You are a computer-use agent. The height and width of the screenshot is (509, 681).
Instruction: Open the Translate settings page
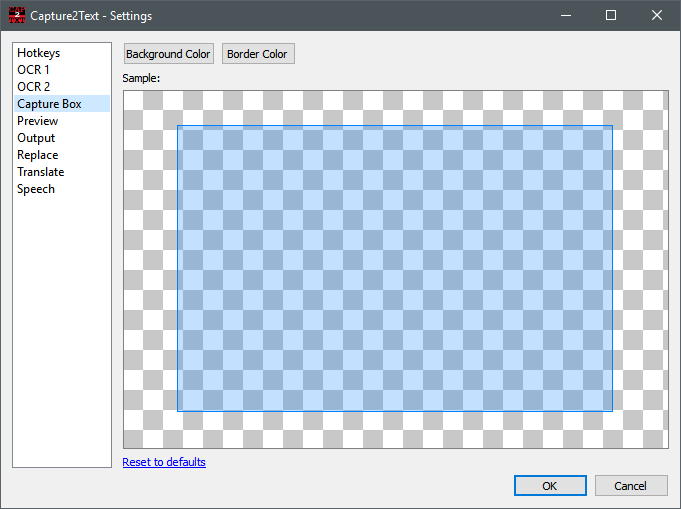[x=62, y=172]
